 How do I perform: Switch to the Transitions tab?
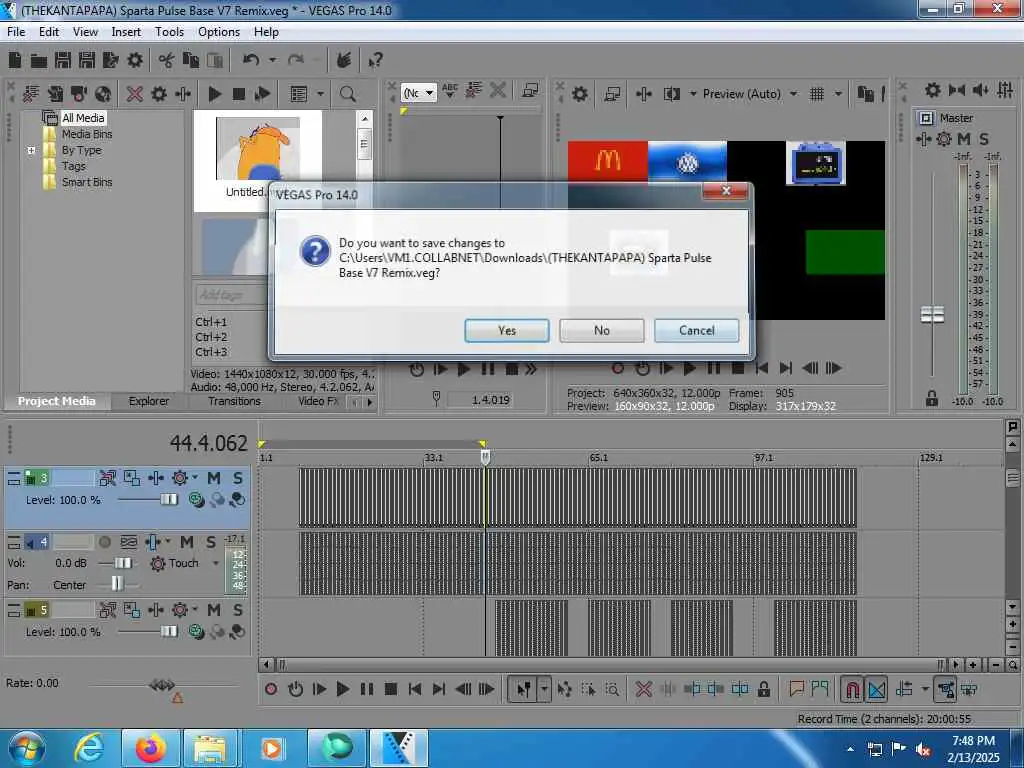(234, 401)
